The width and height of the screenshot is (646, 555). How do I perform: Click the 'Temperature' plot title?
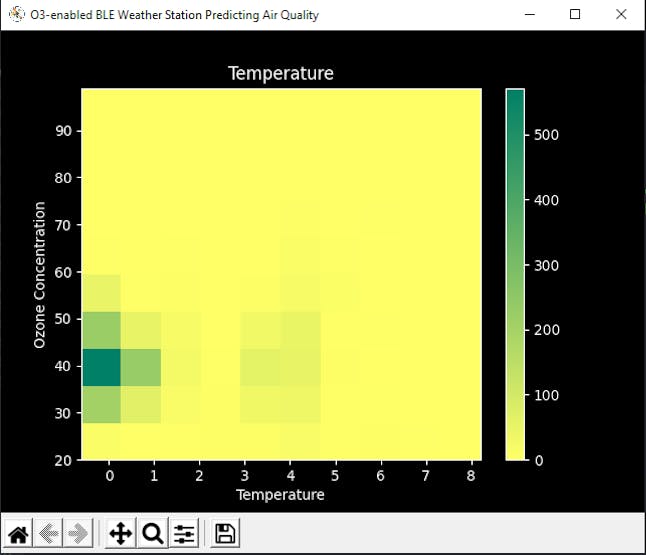pyautogui.click(x=281, y=73)
